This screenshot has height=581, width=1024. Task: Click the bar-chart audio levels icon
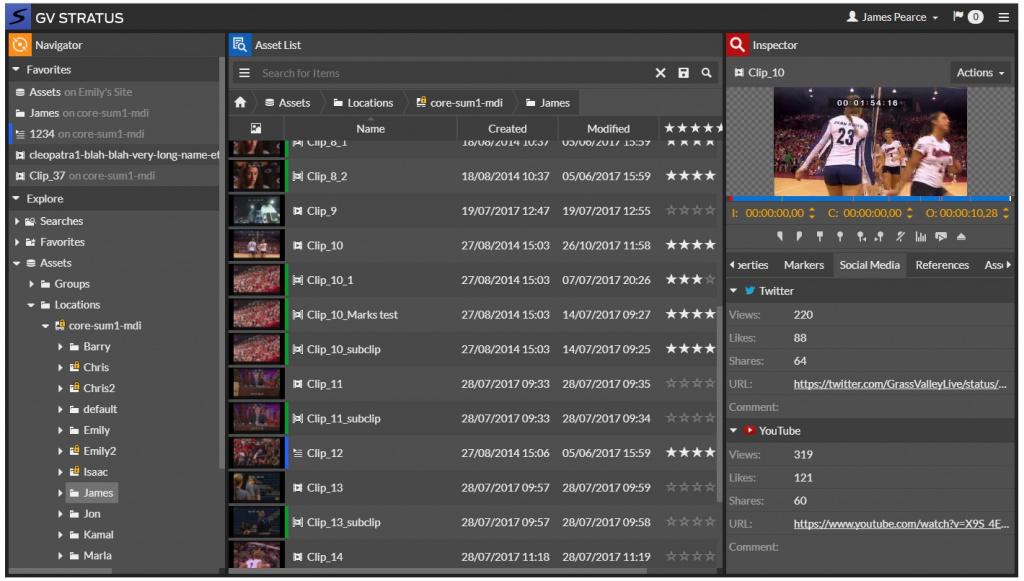point(920,236)
